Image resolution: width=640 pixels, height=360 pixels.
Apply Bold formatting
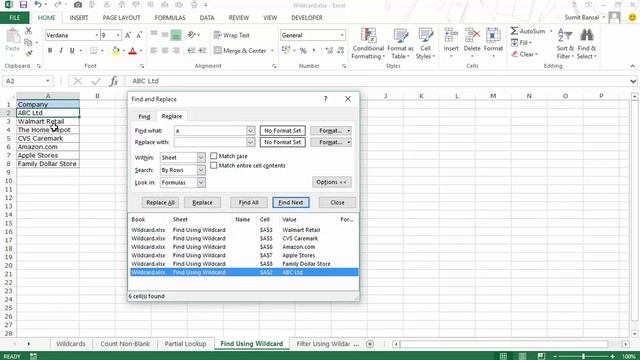pos(50,51)
